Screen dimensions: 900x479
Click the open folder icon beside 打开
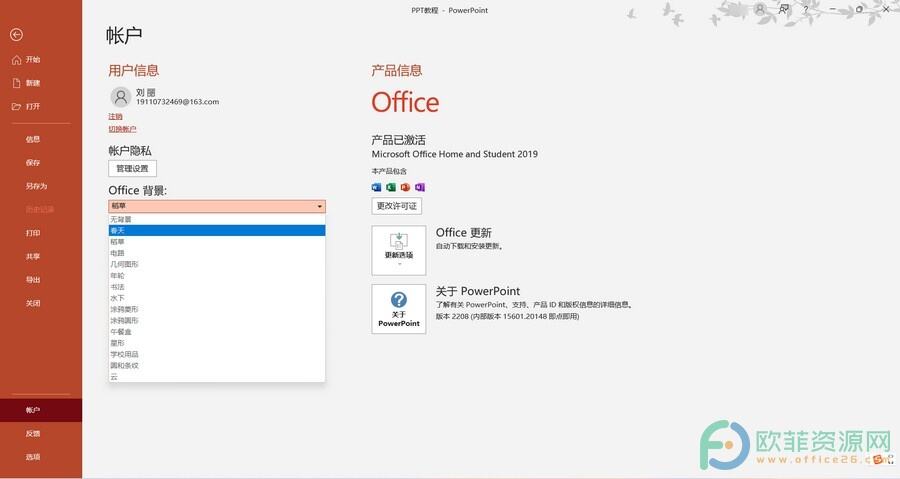[17, 107]
